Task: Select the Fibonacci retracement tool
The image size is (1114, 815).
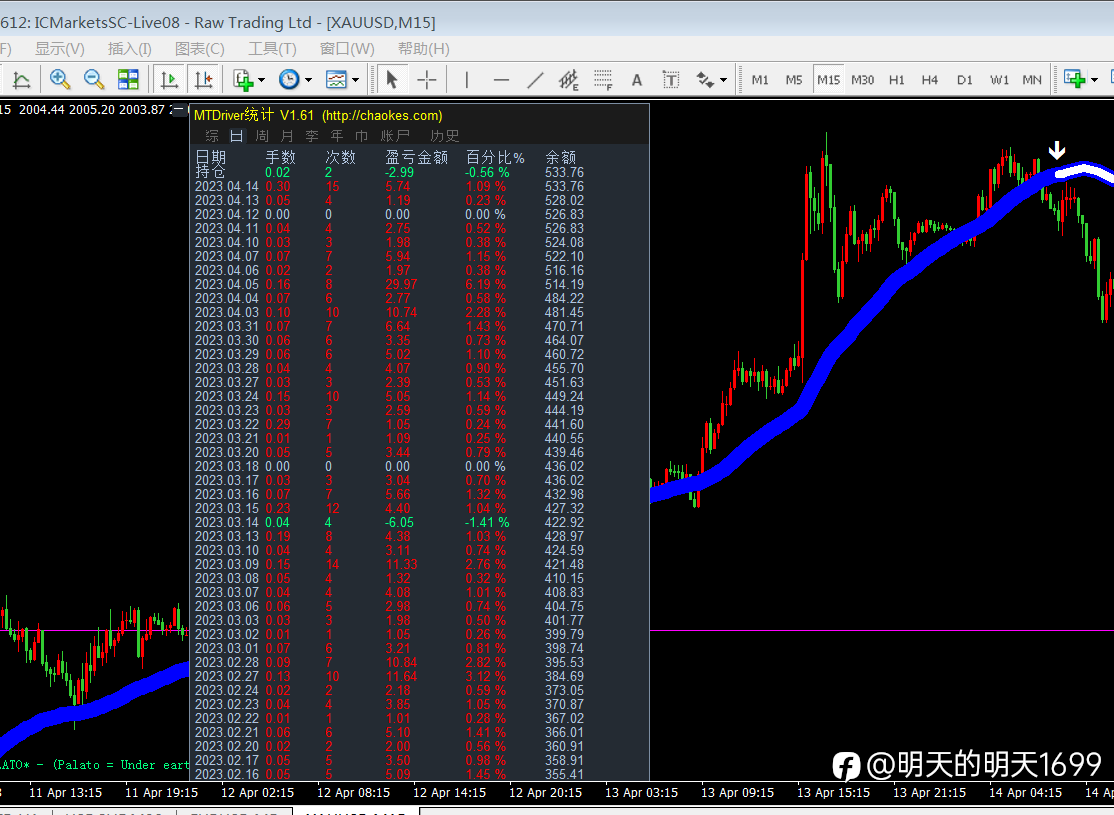Action: click(x=603, y=80)
